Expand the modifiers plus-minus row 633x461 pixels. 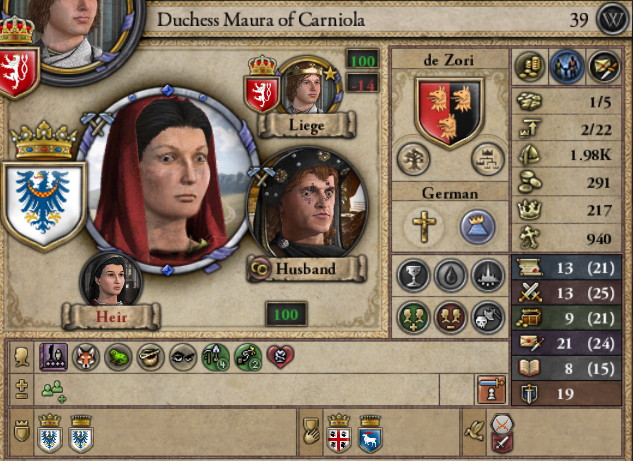[21, 390]
